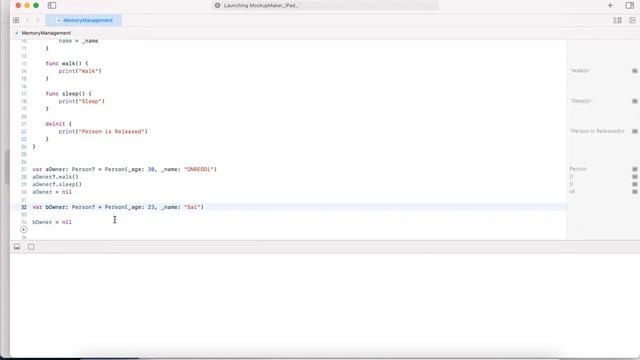Image resolution: width=640 pixels, height=360 pixels.
Task: Close the window with the red button
Action: 18,5
